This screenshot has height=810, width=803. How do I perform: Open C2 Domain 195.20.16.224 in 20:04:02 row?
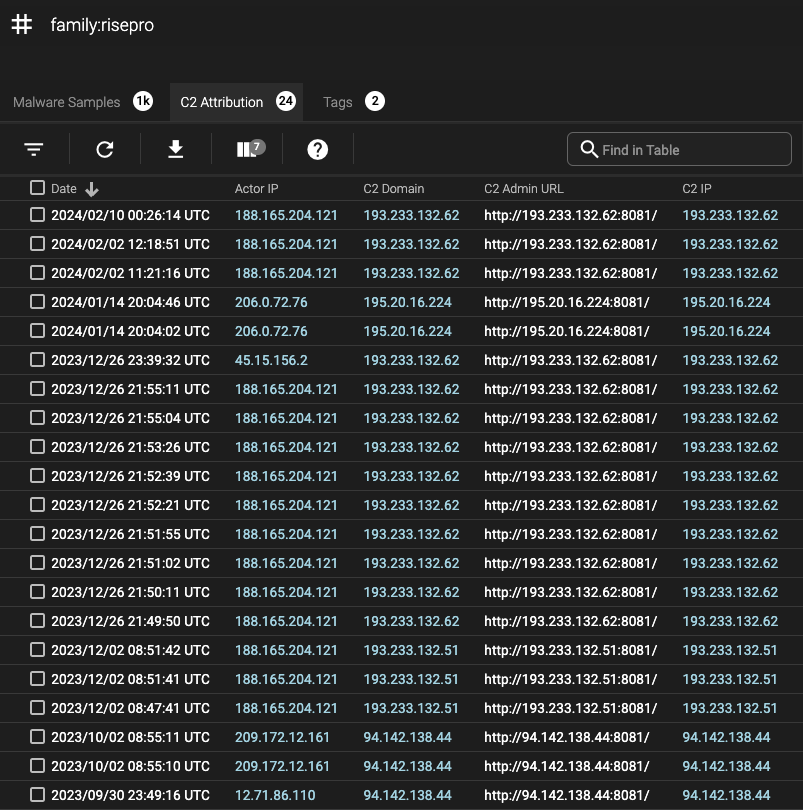pyautogui.click(x=407, y=331)
